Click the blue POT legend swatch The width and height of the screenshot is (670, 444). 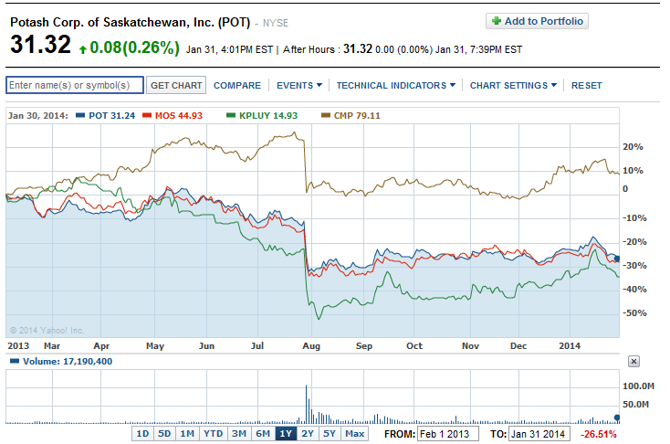pyautogui.click(x=80, y=115)
